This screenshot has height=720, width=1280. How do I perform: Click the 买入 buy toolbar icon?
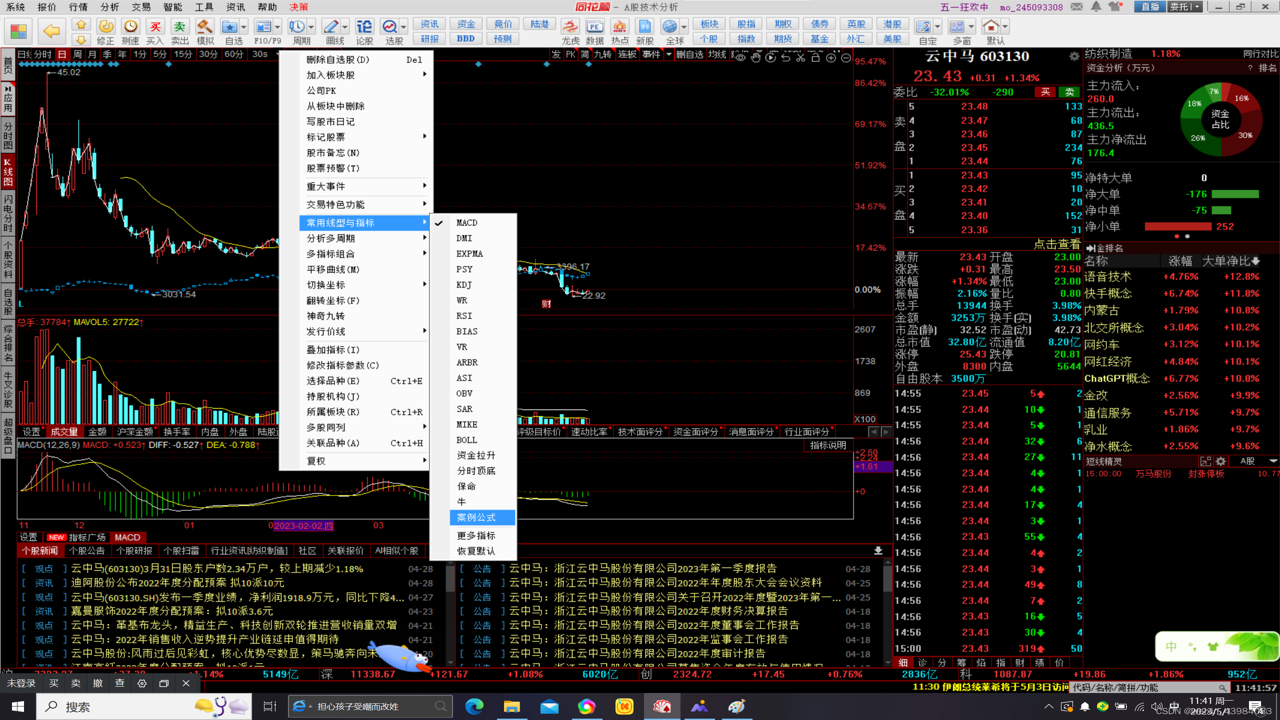[x=155, y=31]
